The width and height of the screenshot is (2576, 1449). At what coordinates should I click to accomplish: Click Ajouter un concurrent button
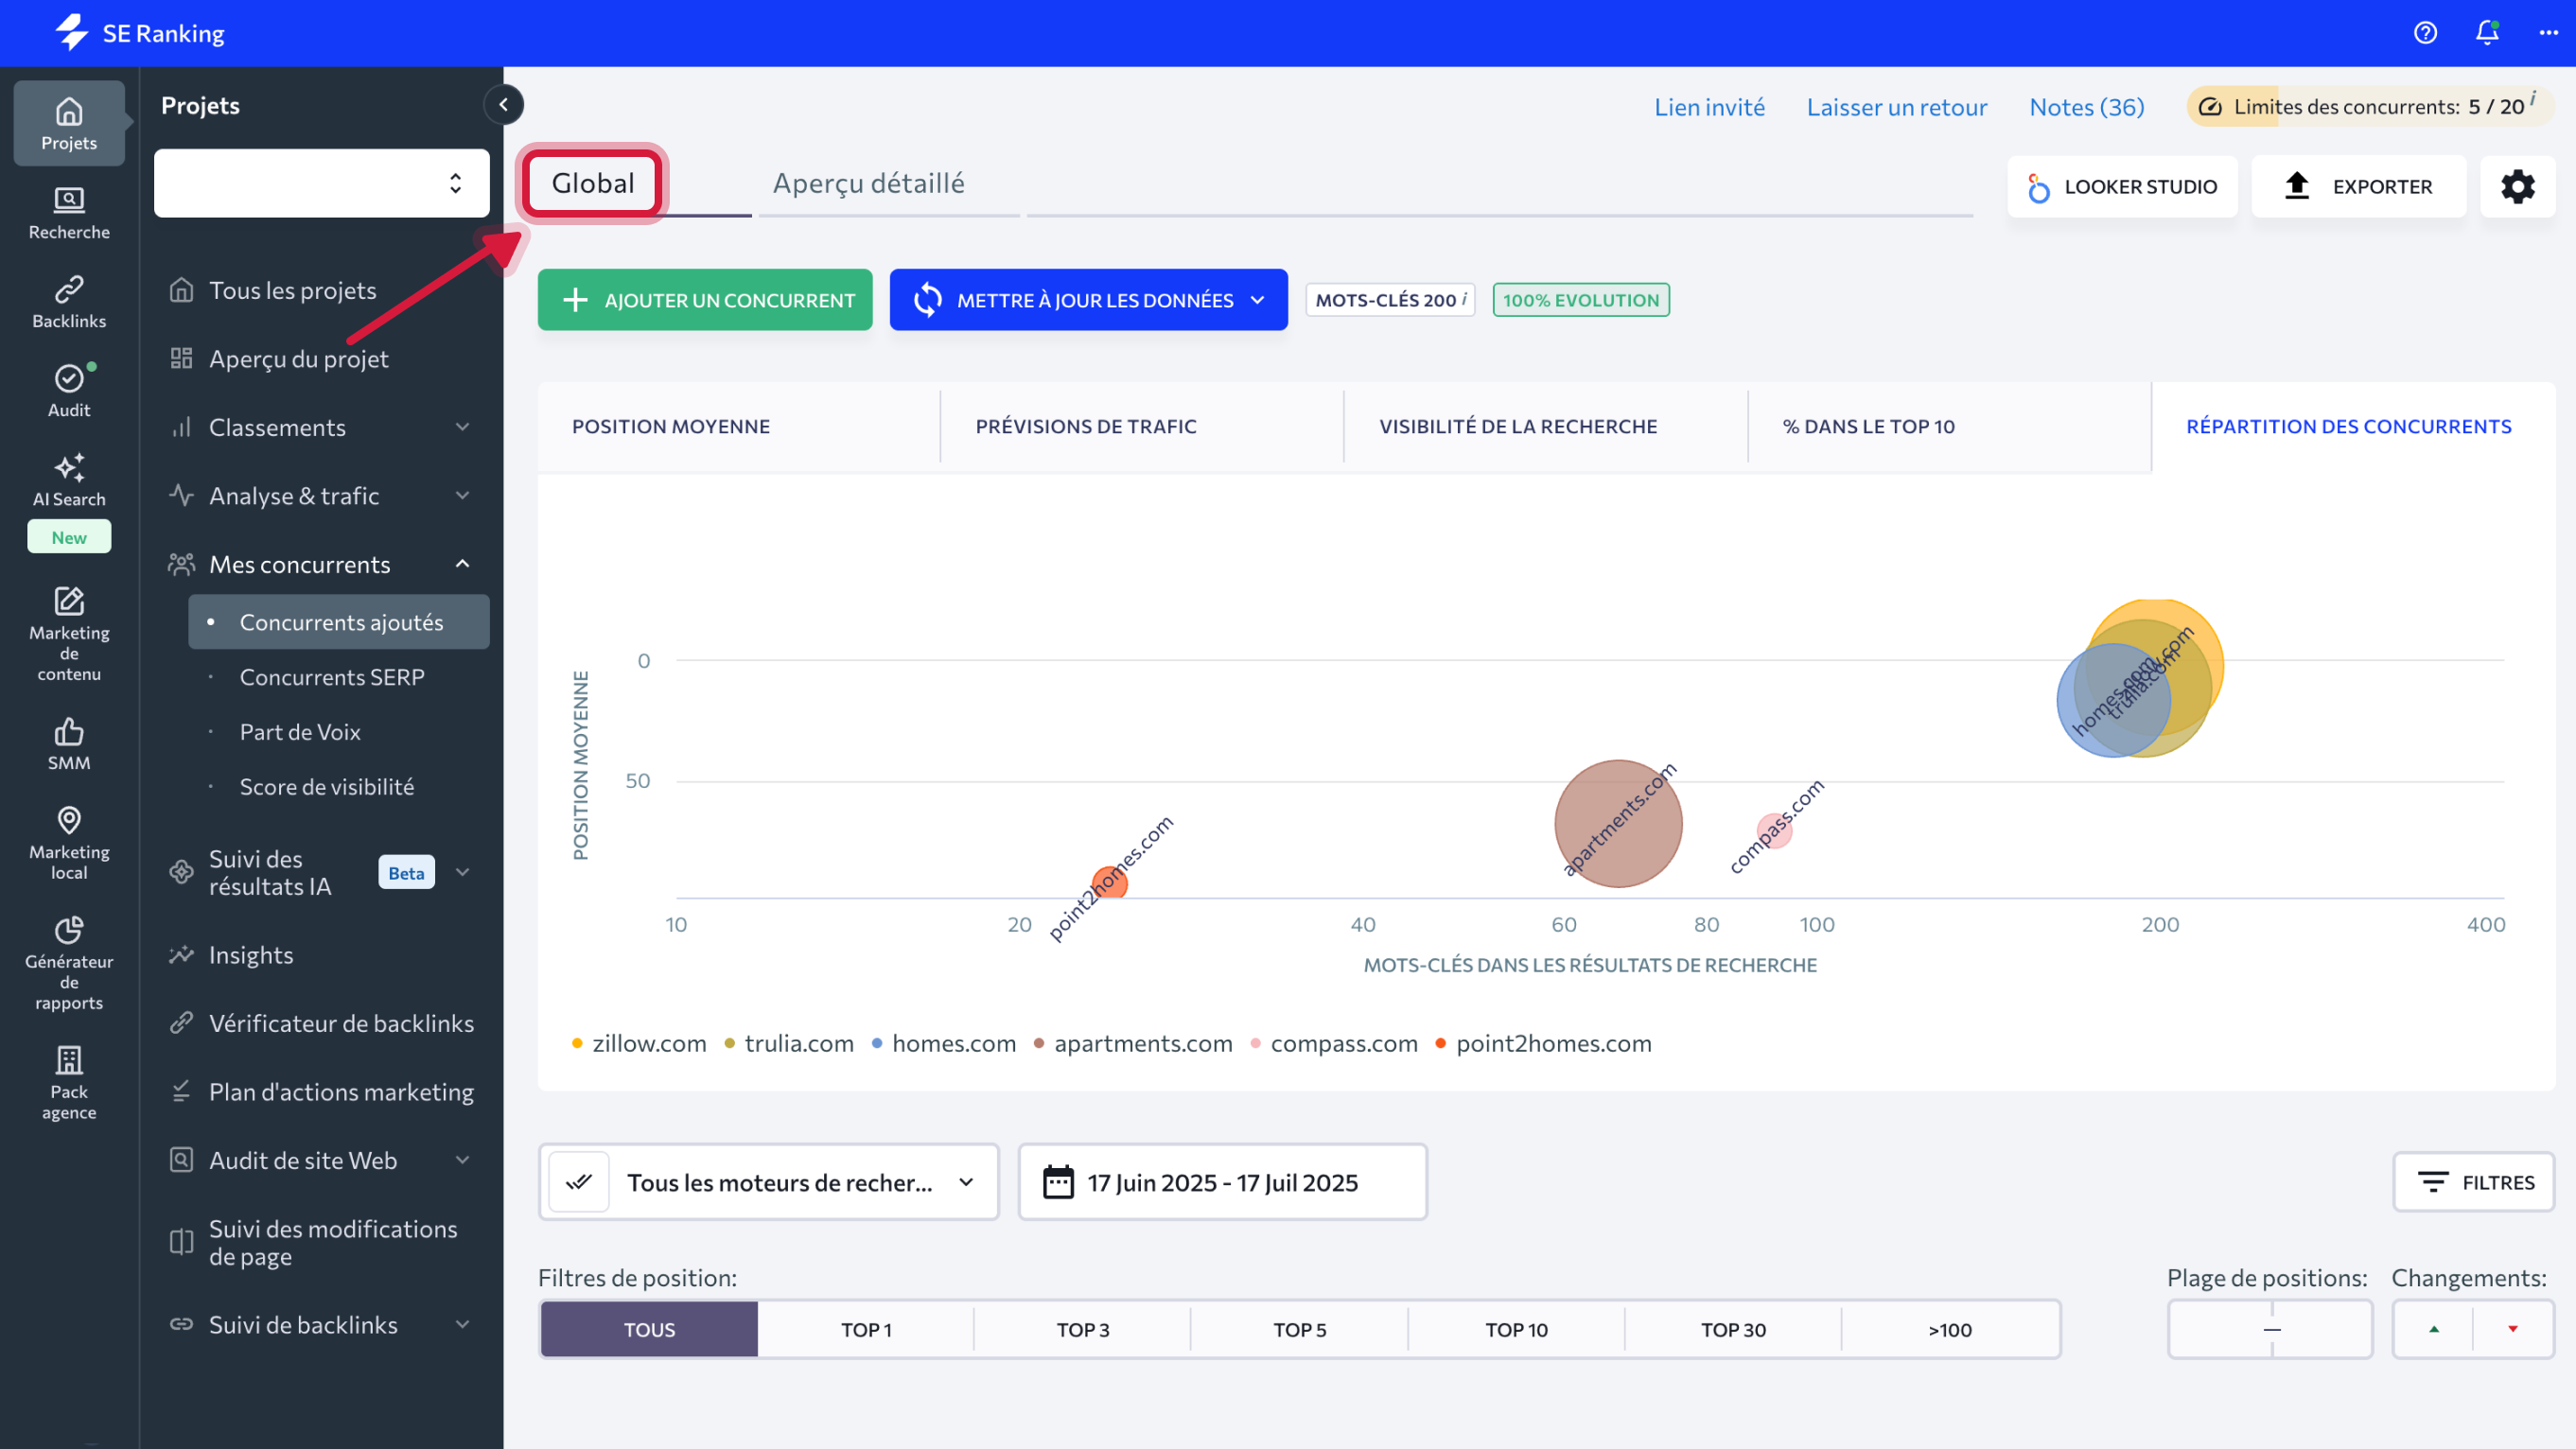pos(705,299)
